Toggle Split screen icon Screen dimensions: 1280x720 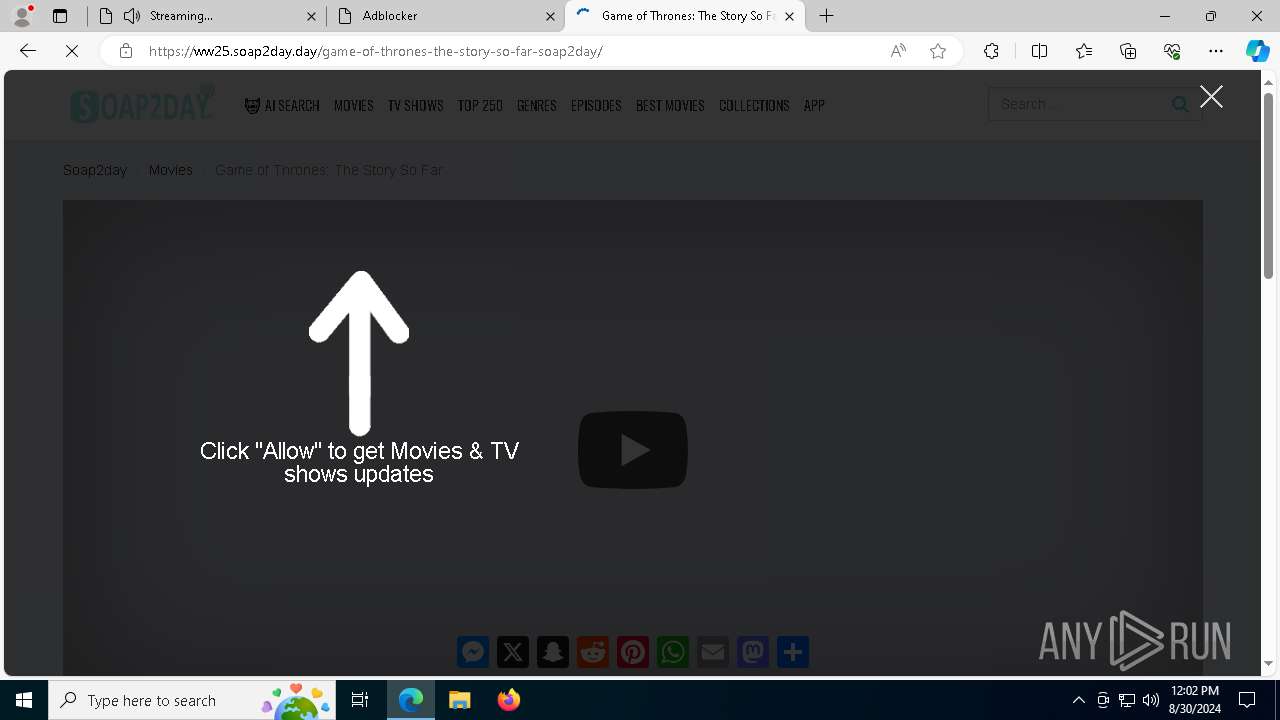pos(1039,51)
